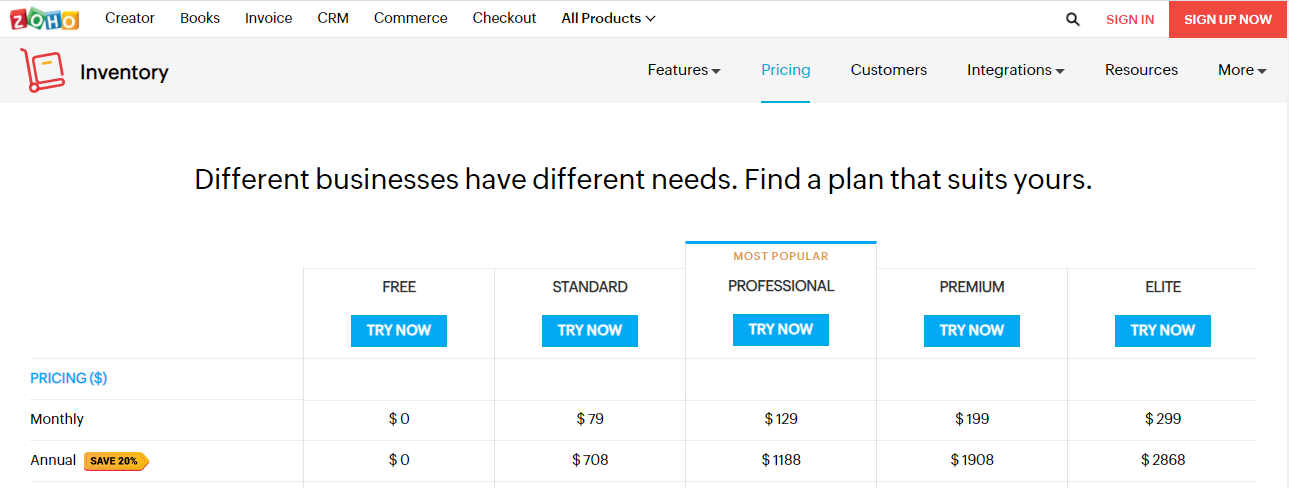Expand the All Products dropdown
The width and height of the screenshot is (1289, 488).
pos(608,18)
